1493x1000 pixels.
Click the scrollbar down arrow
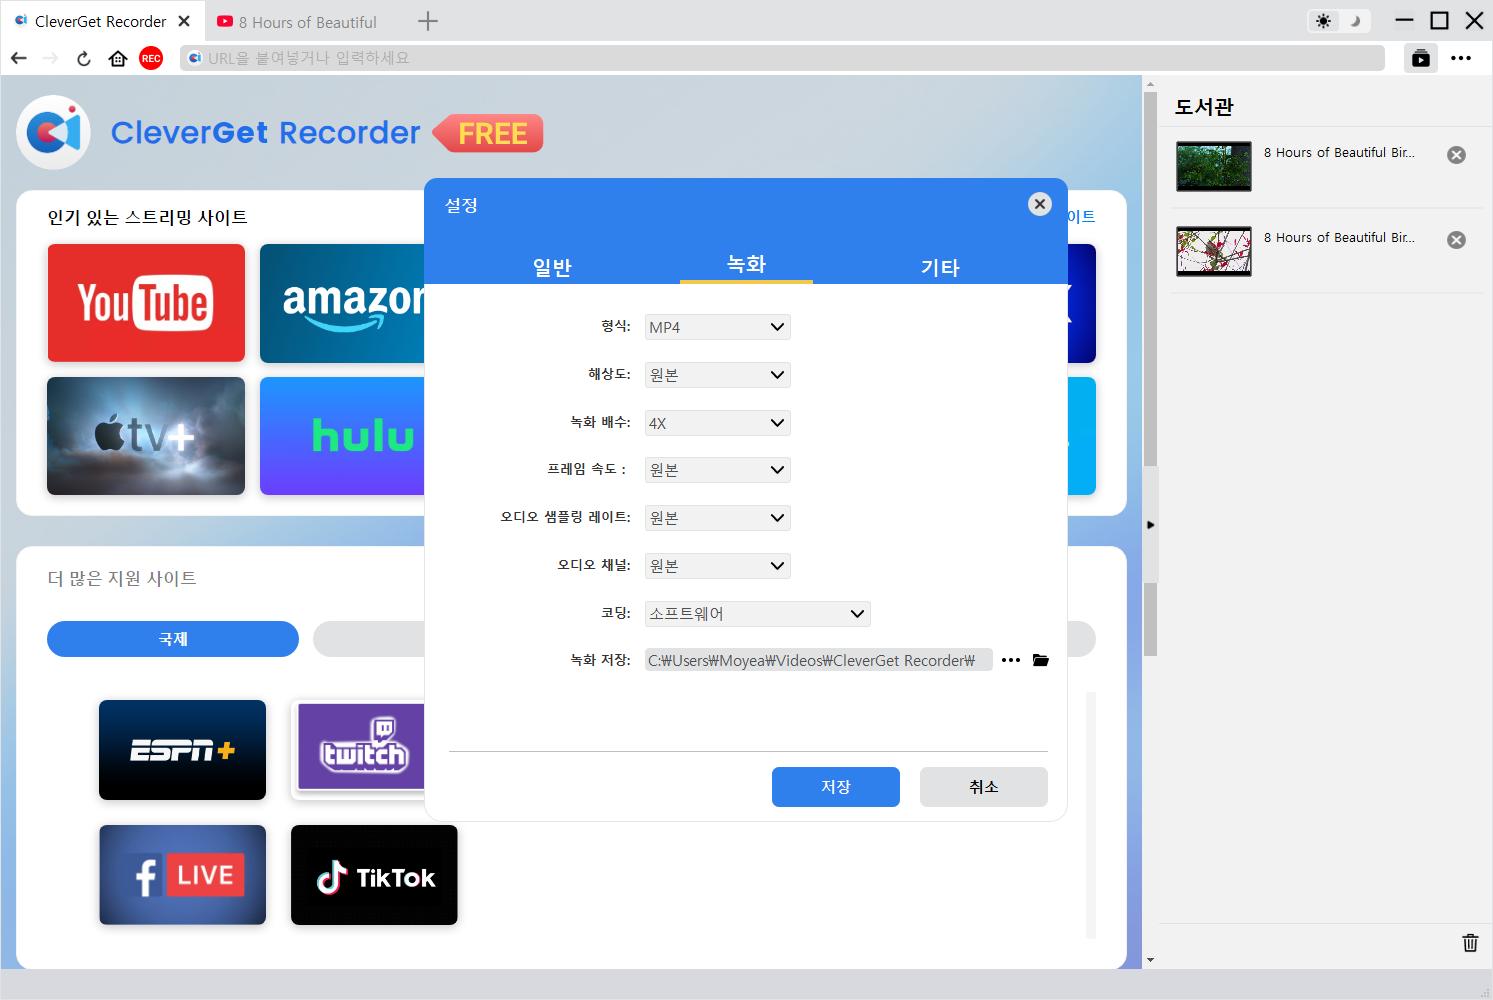point(1150,960)
